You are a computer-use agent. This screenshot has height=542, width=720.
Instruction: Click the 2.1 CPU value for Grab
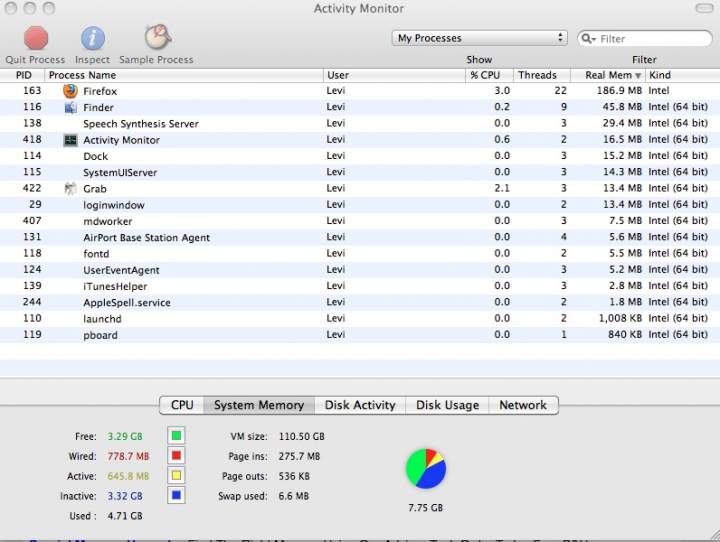point(502,188)
